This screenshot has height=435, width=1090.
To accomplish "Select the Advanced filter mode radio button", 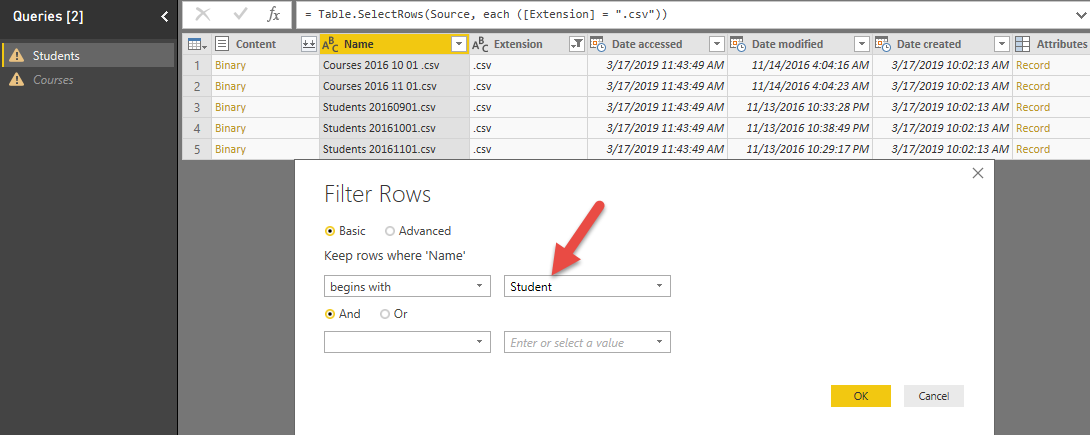I will pyautogui.click(x=390, y=231).
